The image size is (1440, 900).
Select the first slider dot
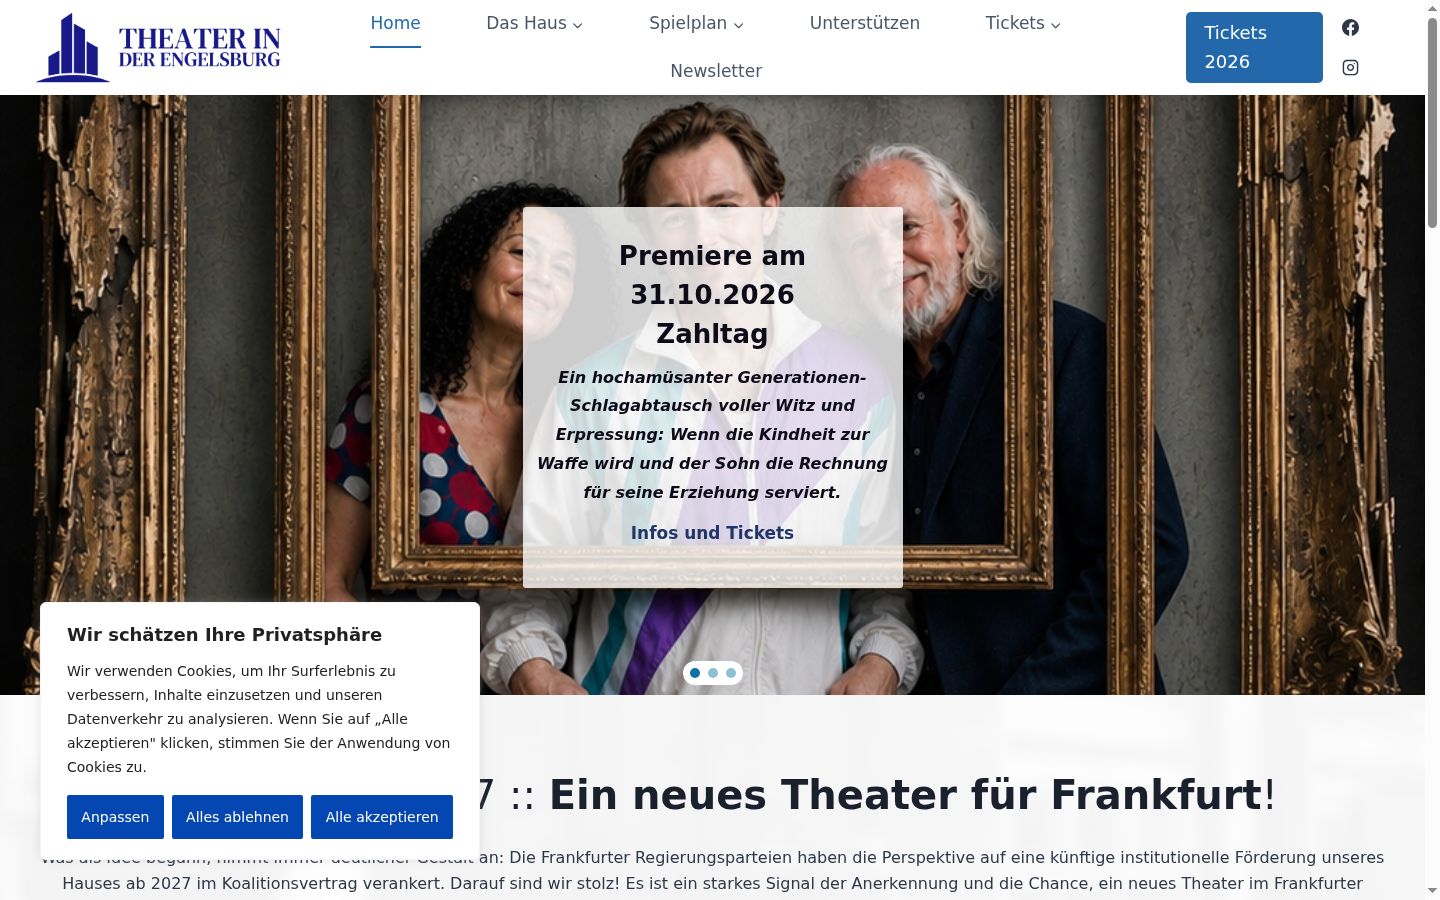coord(695,673)
